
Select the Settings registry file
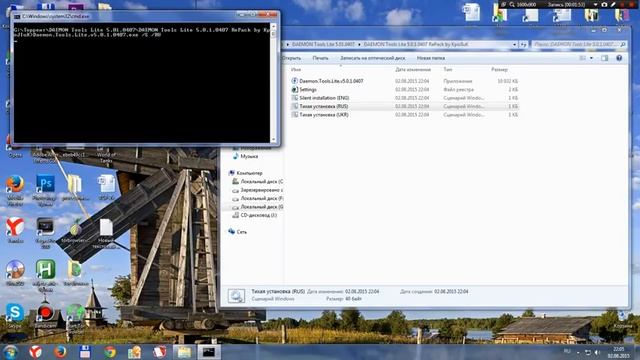308,89
